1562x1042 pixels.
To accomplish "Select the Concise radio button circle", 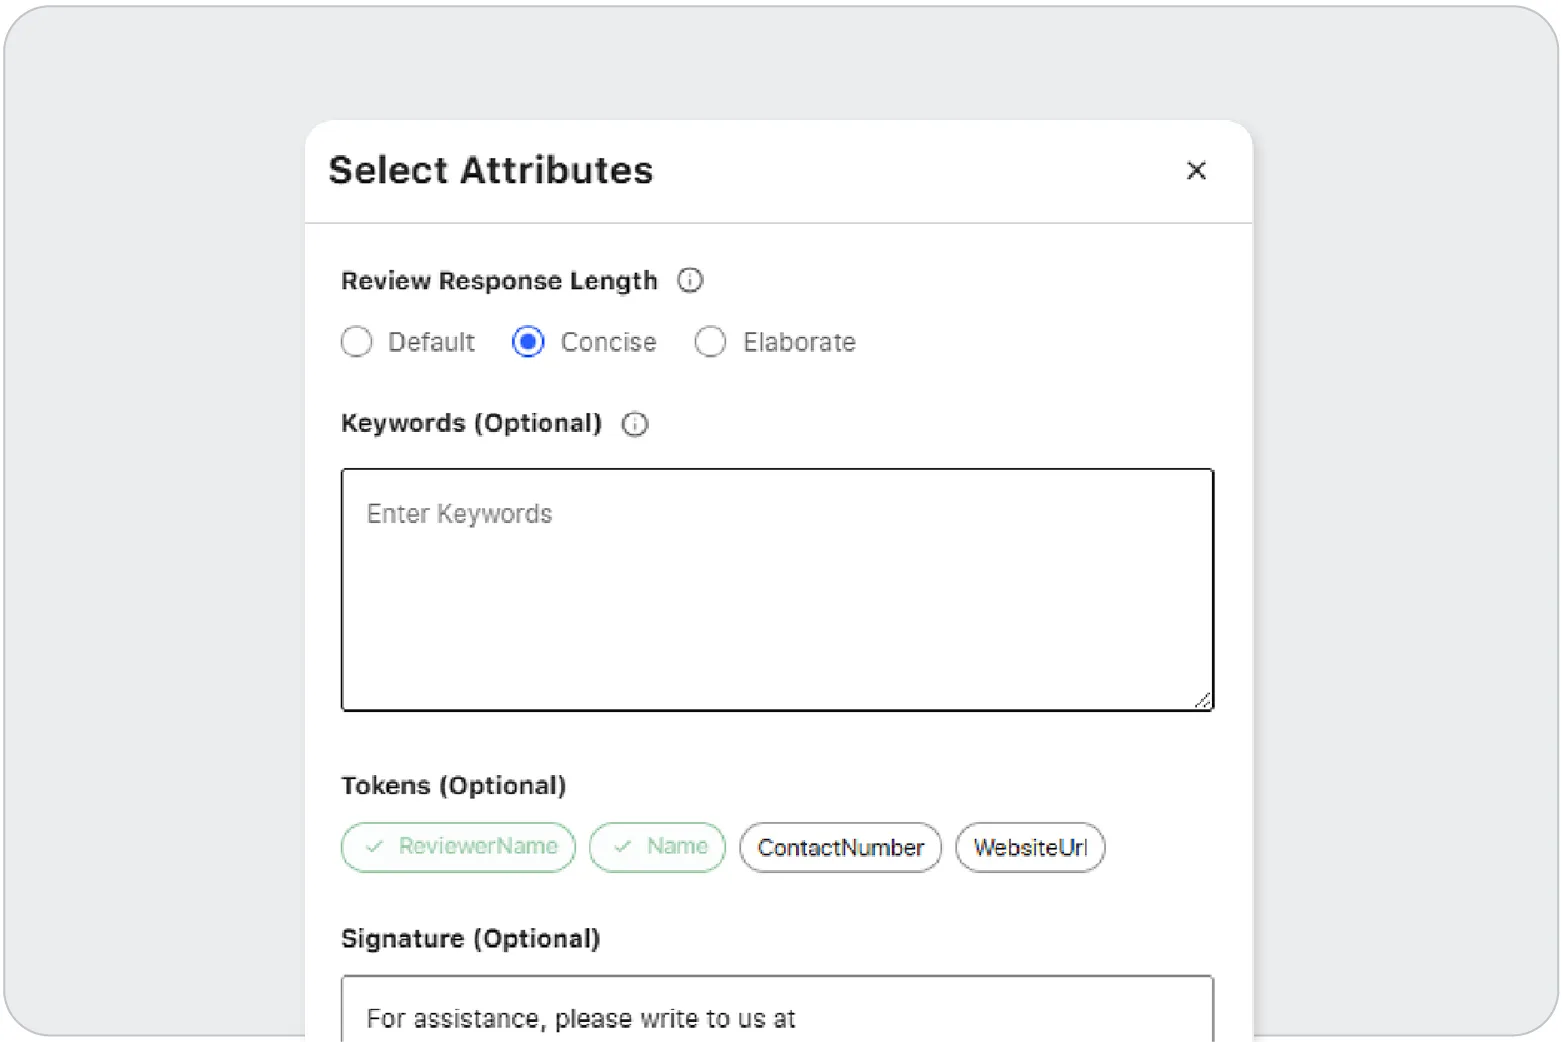I will [x=528, y=342].
